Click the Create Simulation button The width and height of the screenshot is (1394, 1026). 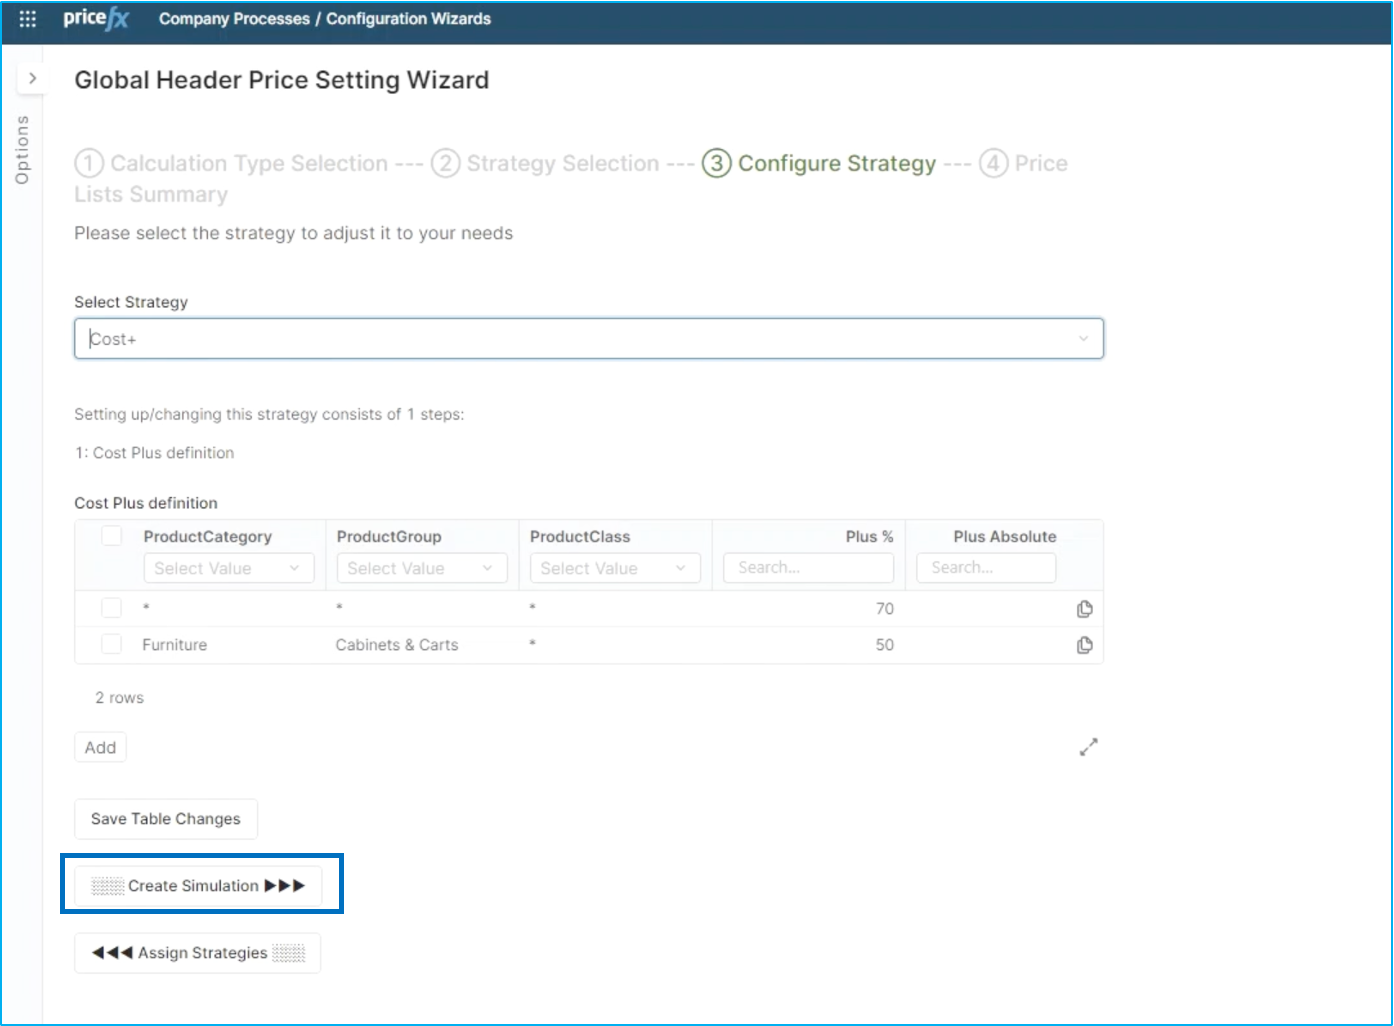tap(198, 886)
